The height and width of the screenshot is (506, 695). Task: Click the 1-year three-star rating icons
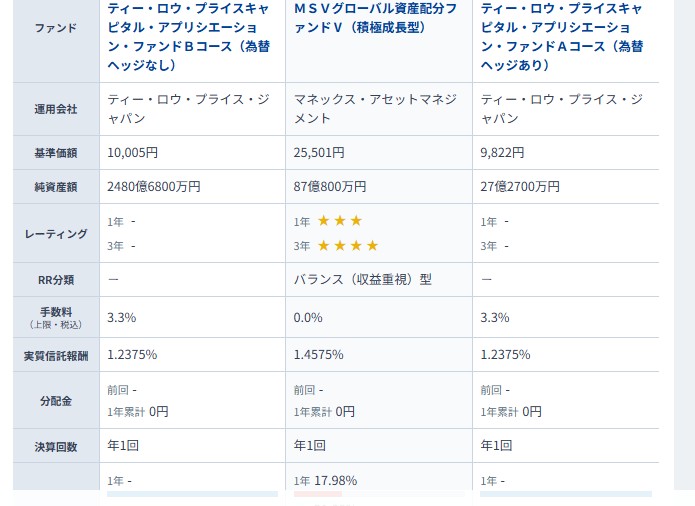(x=341, y=221)
